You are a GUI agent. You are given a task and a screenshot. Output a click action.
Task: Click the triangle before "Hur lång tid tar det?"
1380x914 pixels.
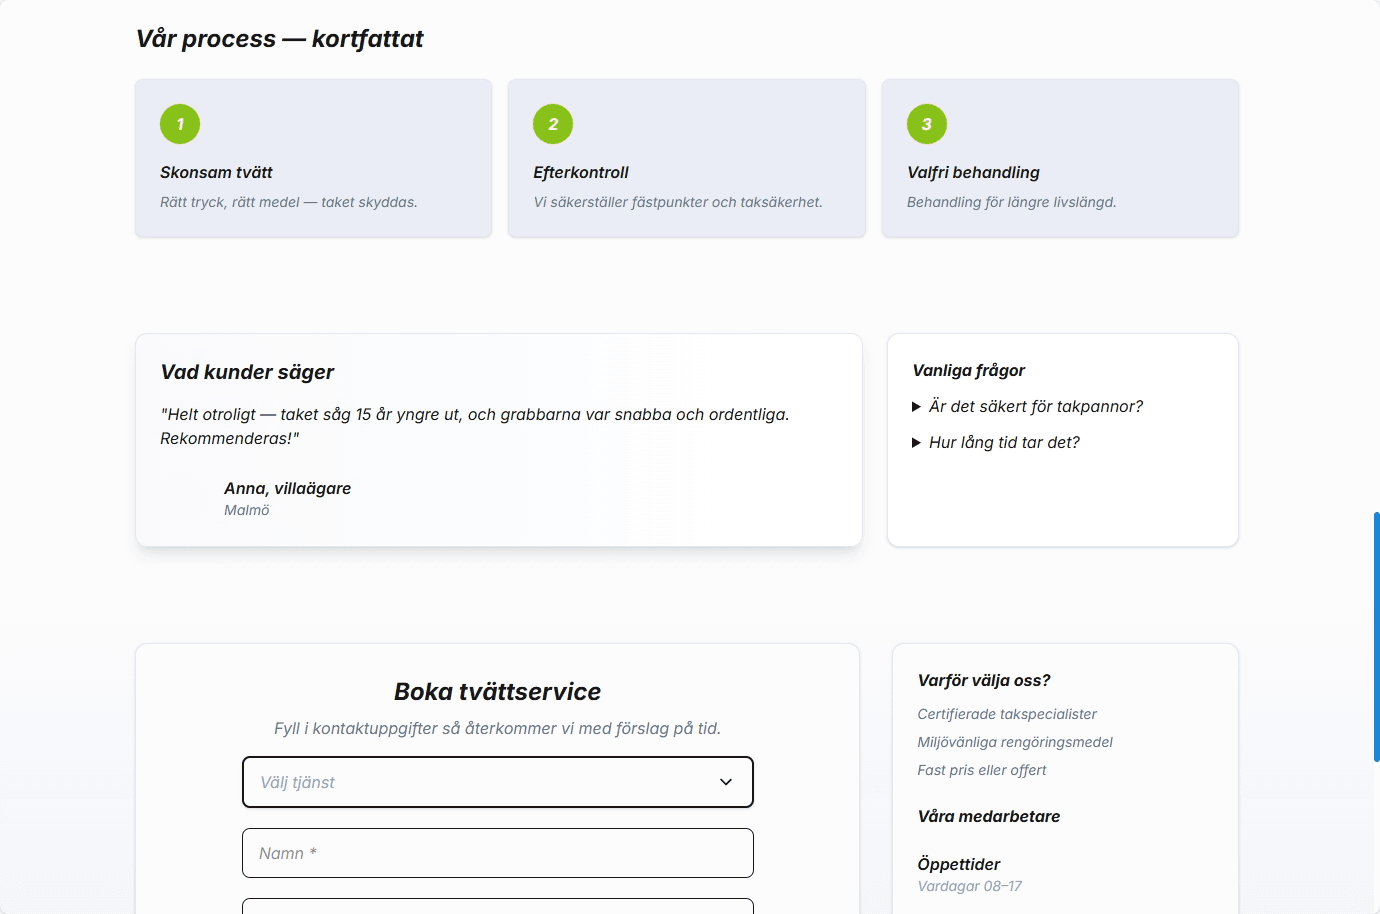tap(916, 442)
